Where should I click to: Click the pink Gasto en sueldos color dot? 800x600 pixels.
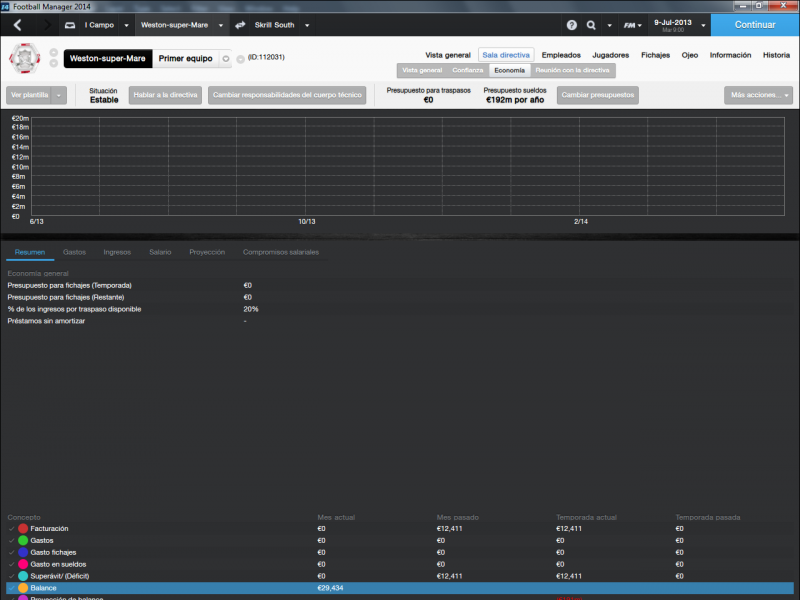(23, 564)
